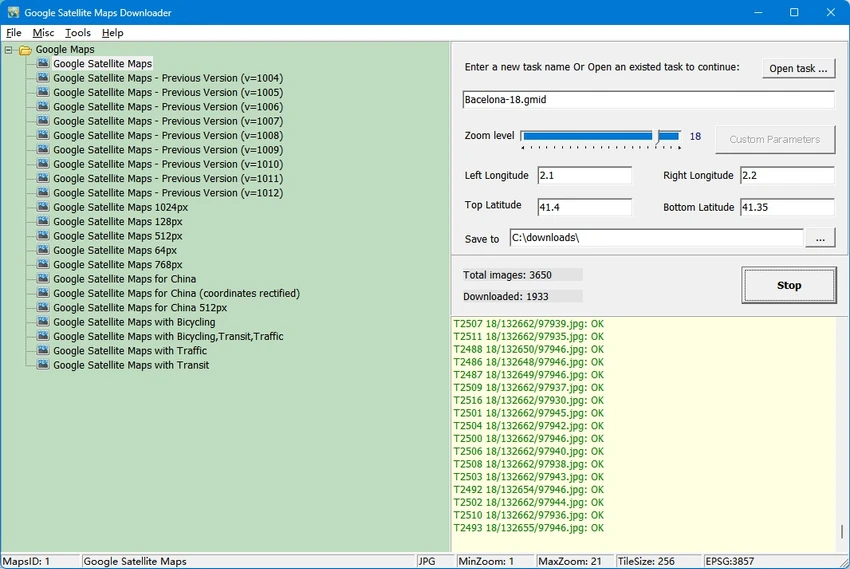This screenshot has width=850, height=569.
Task: Click icon for Maps with Traffic entry
Action: [x=43, y=351]
